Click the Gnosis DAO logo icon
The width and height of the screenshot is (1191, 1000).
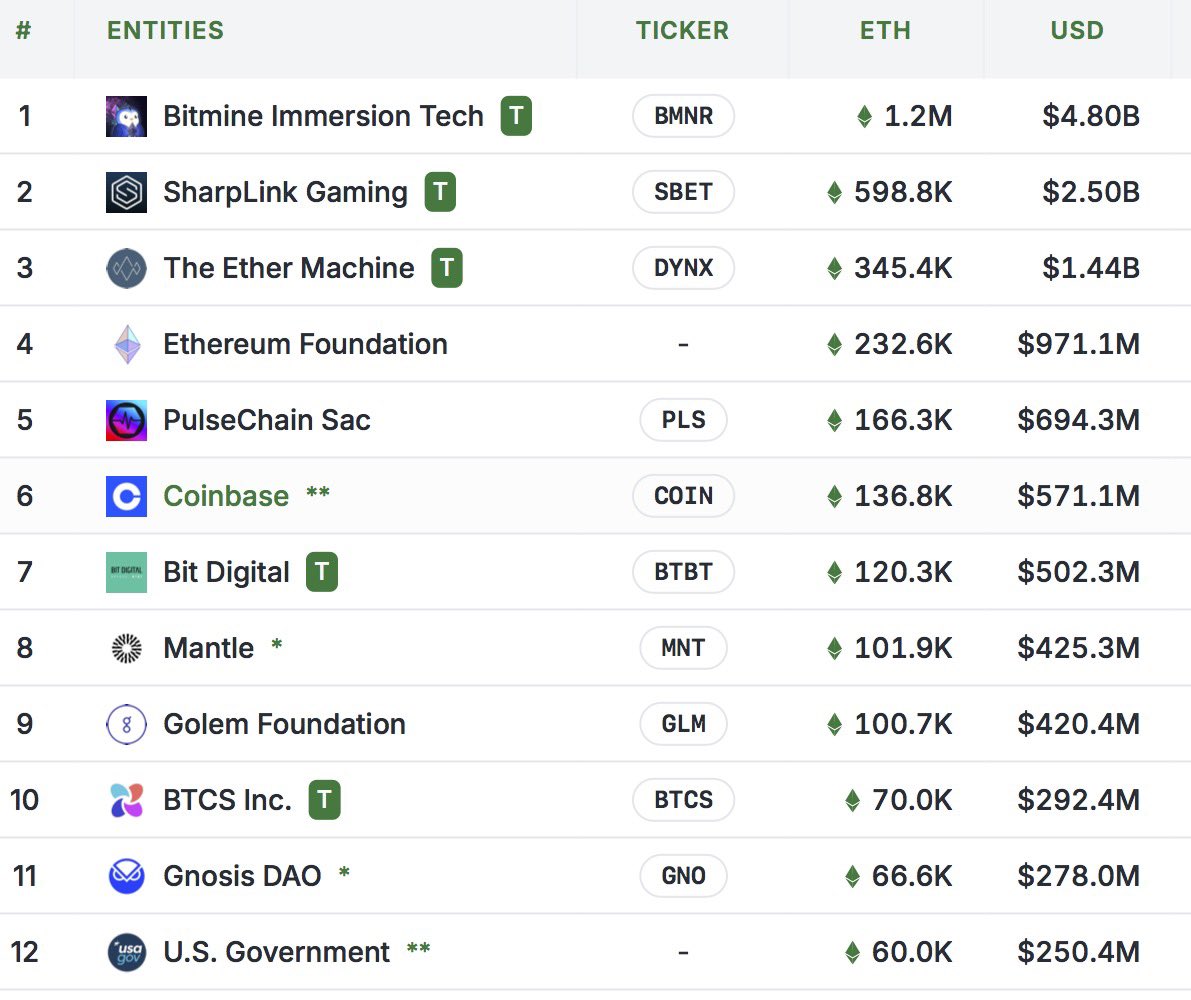126,876
